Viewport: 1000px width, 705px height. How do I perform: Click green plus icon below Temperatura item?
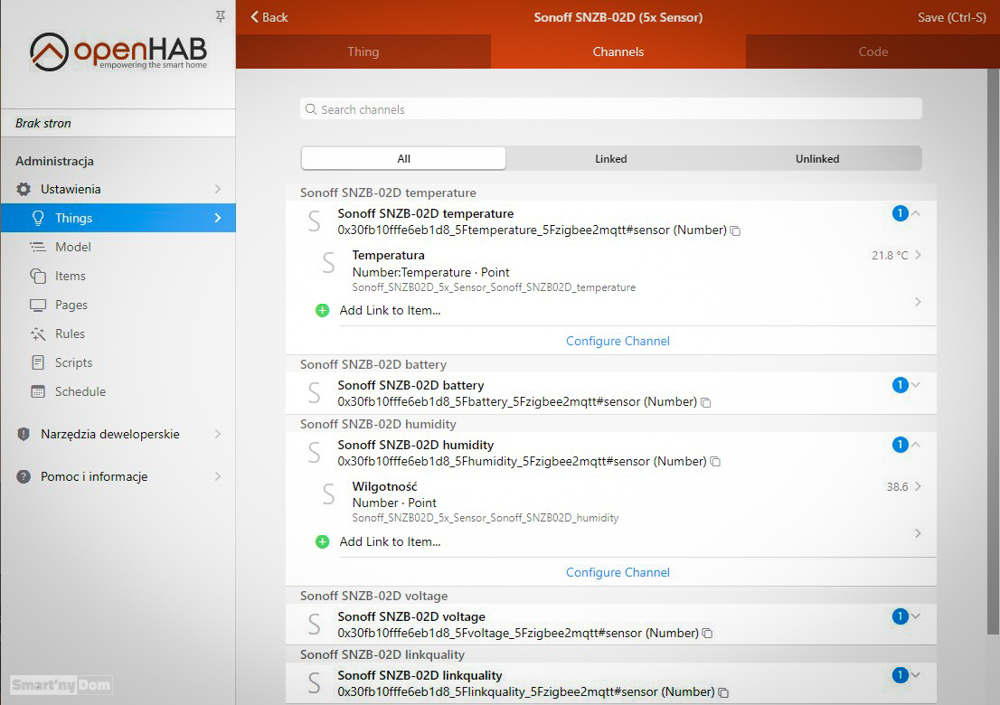pyautogui.click(x=323, y=311)
